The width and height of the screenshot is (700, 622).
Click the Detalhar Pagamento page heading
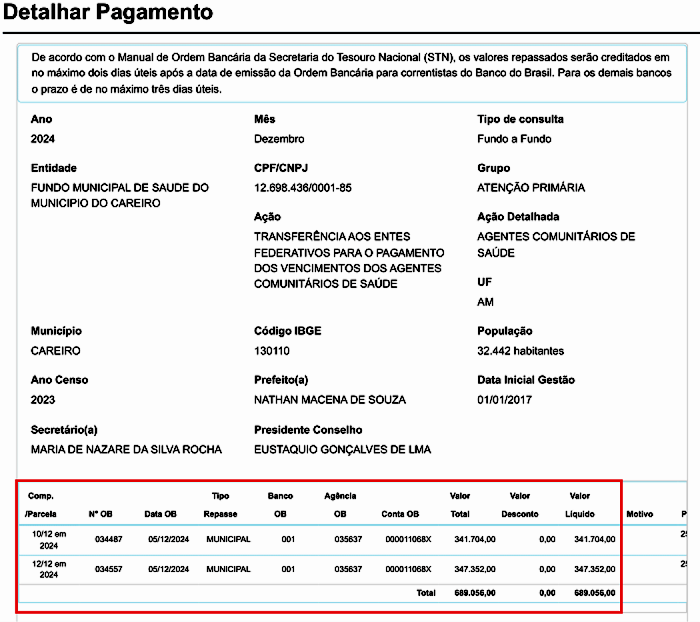(x=108, y=14)
